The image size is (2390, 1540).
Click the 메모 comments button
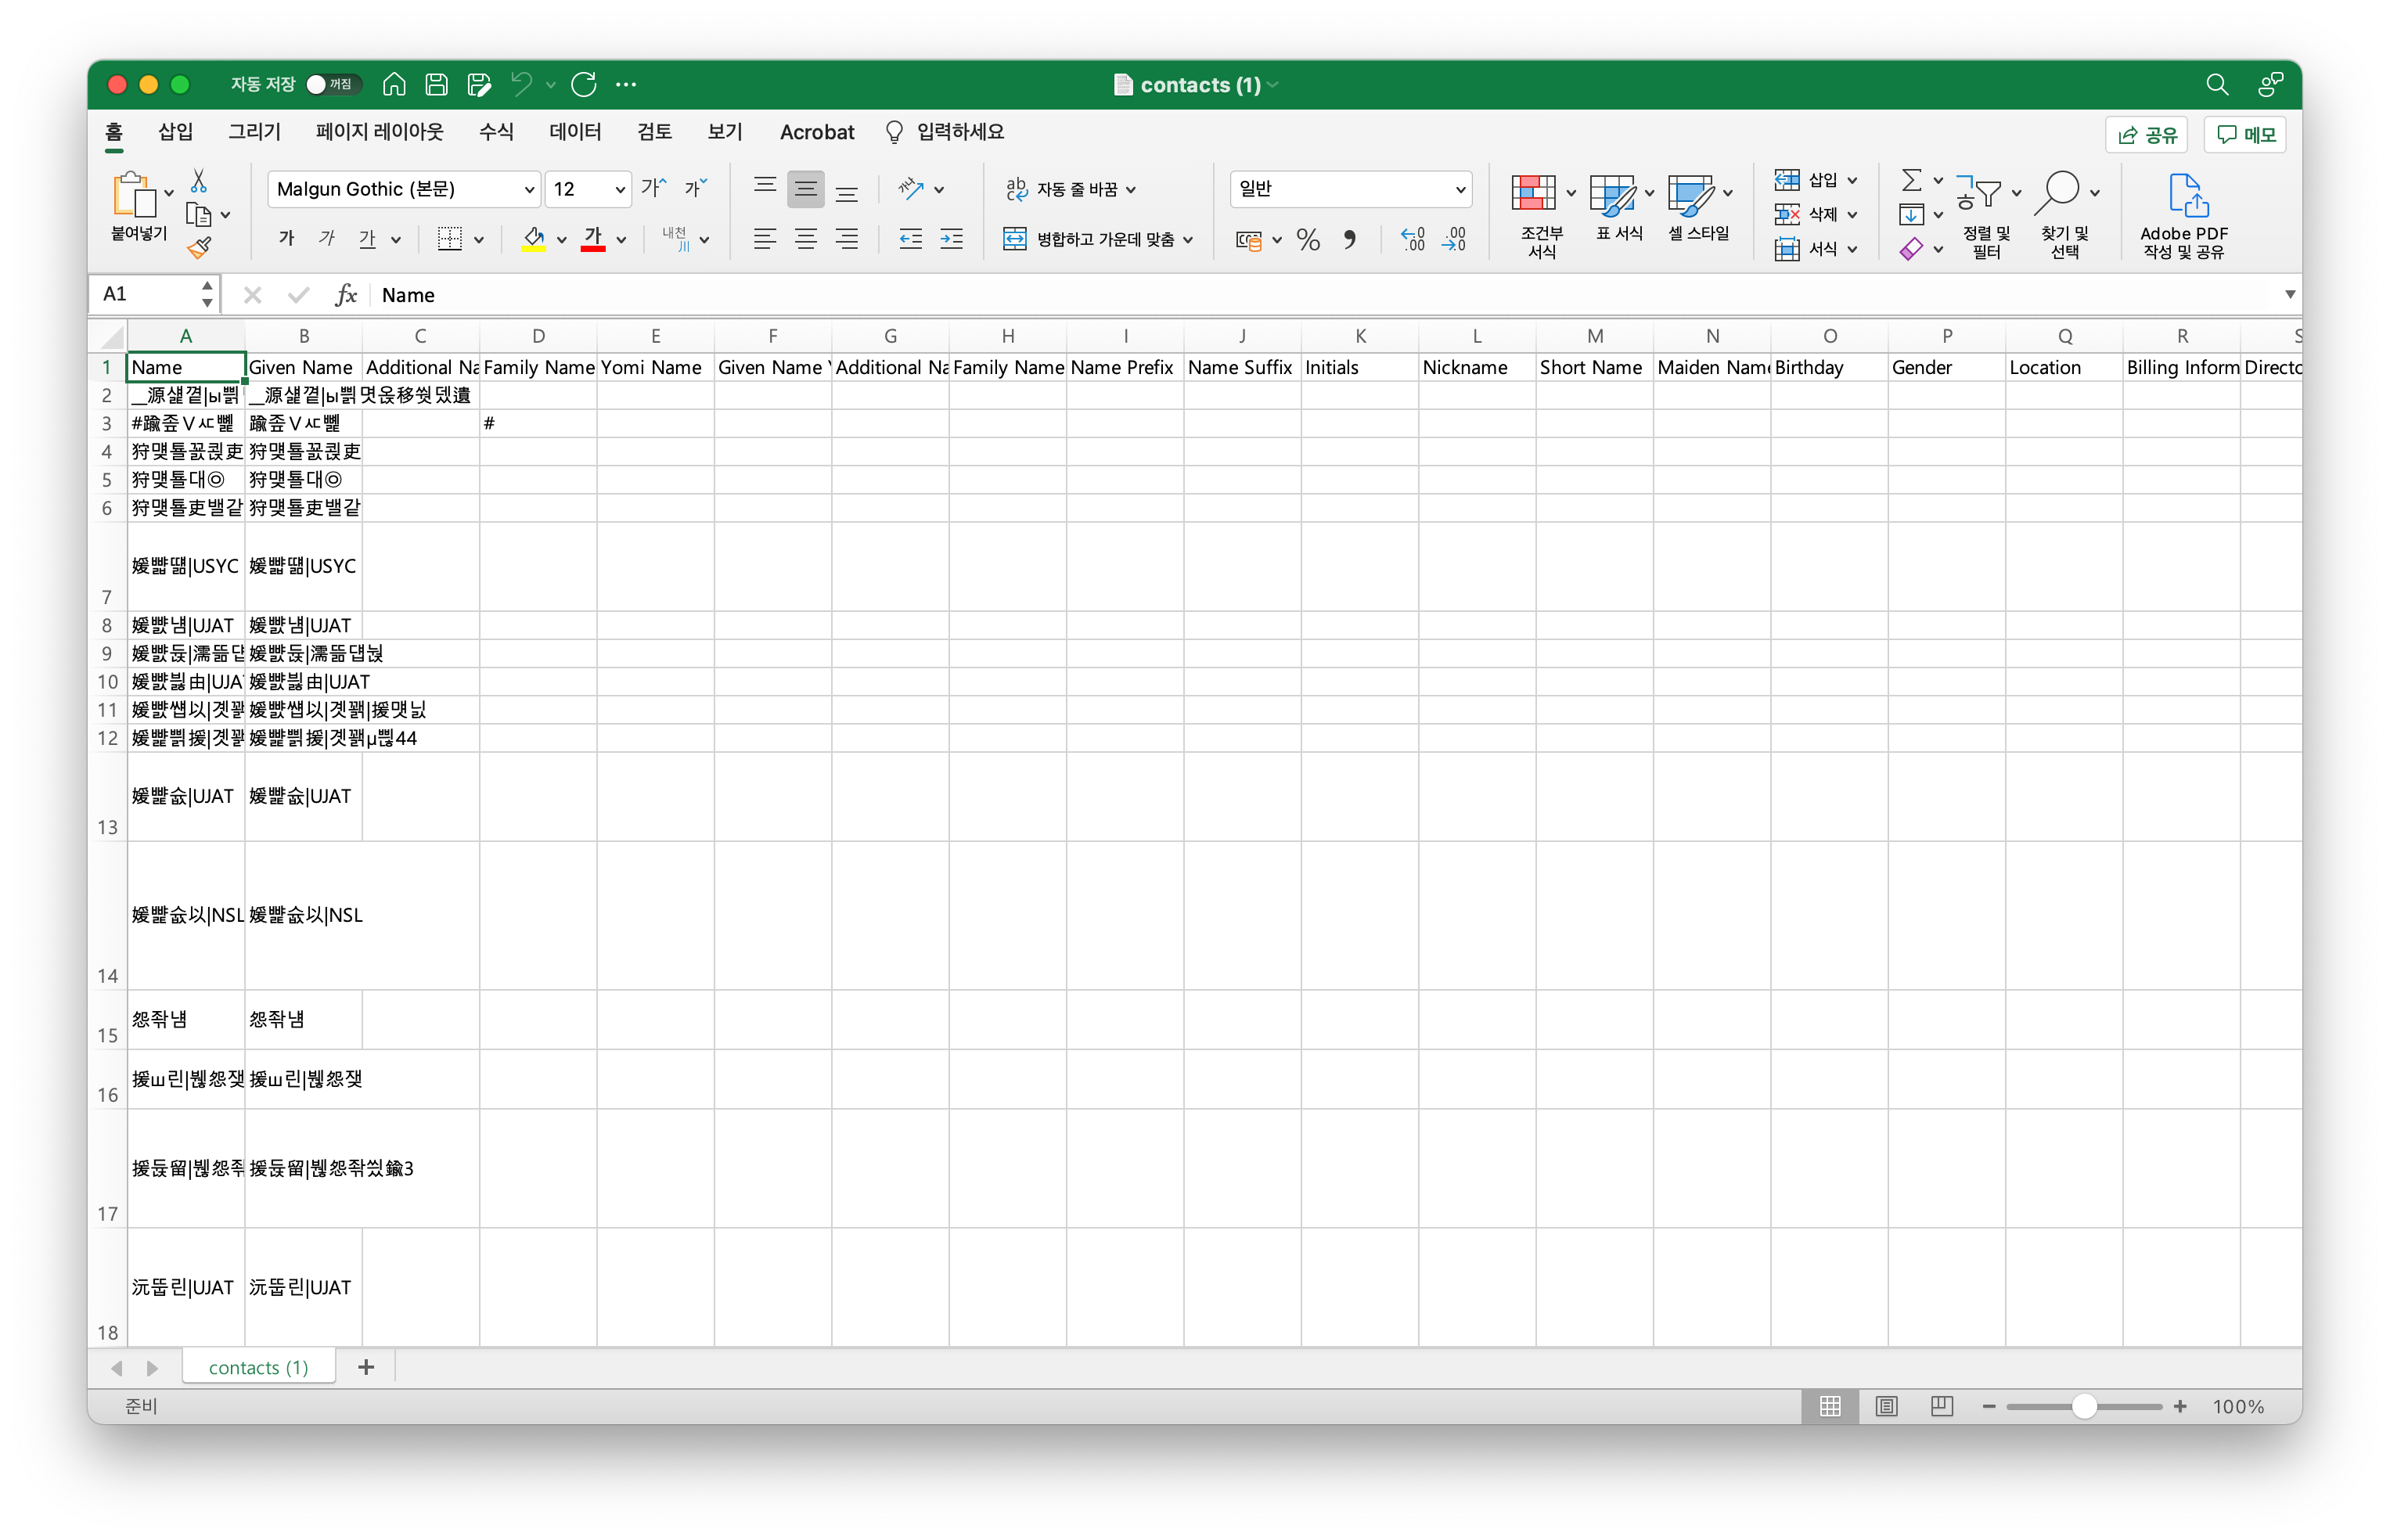2245,135
